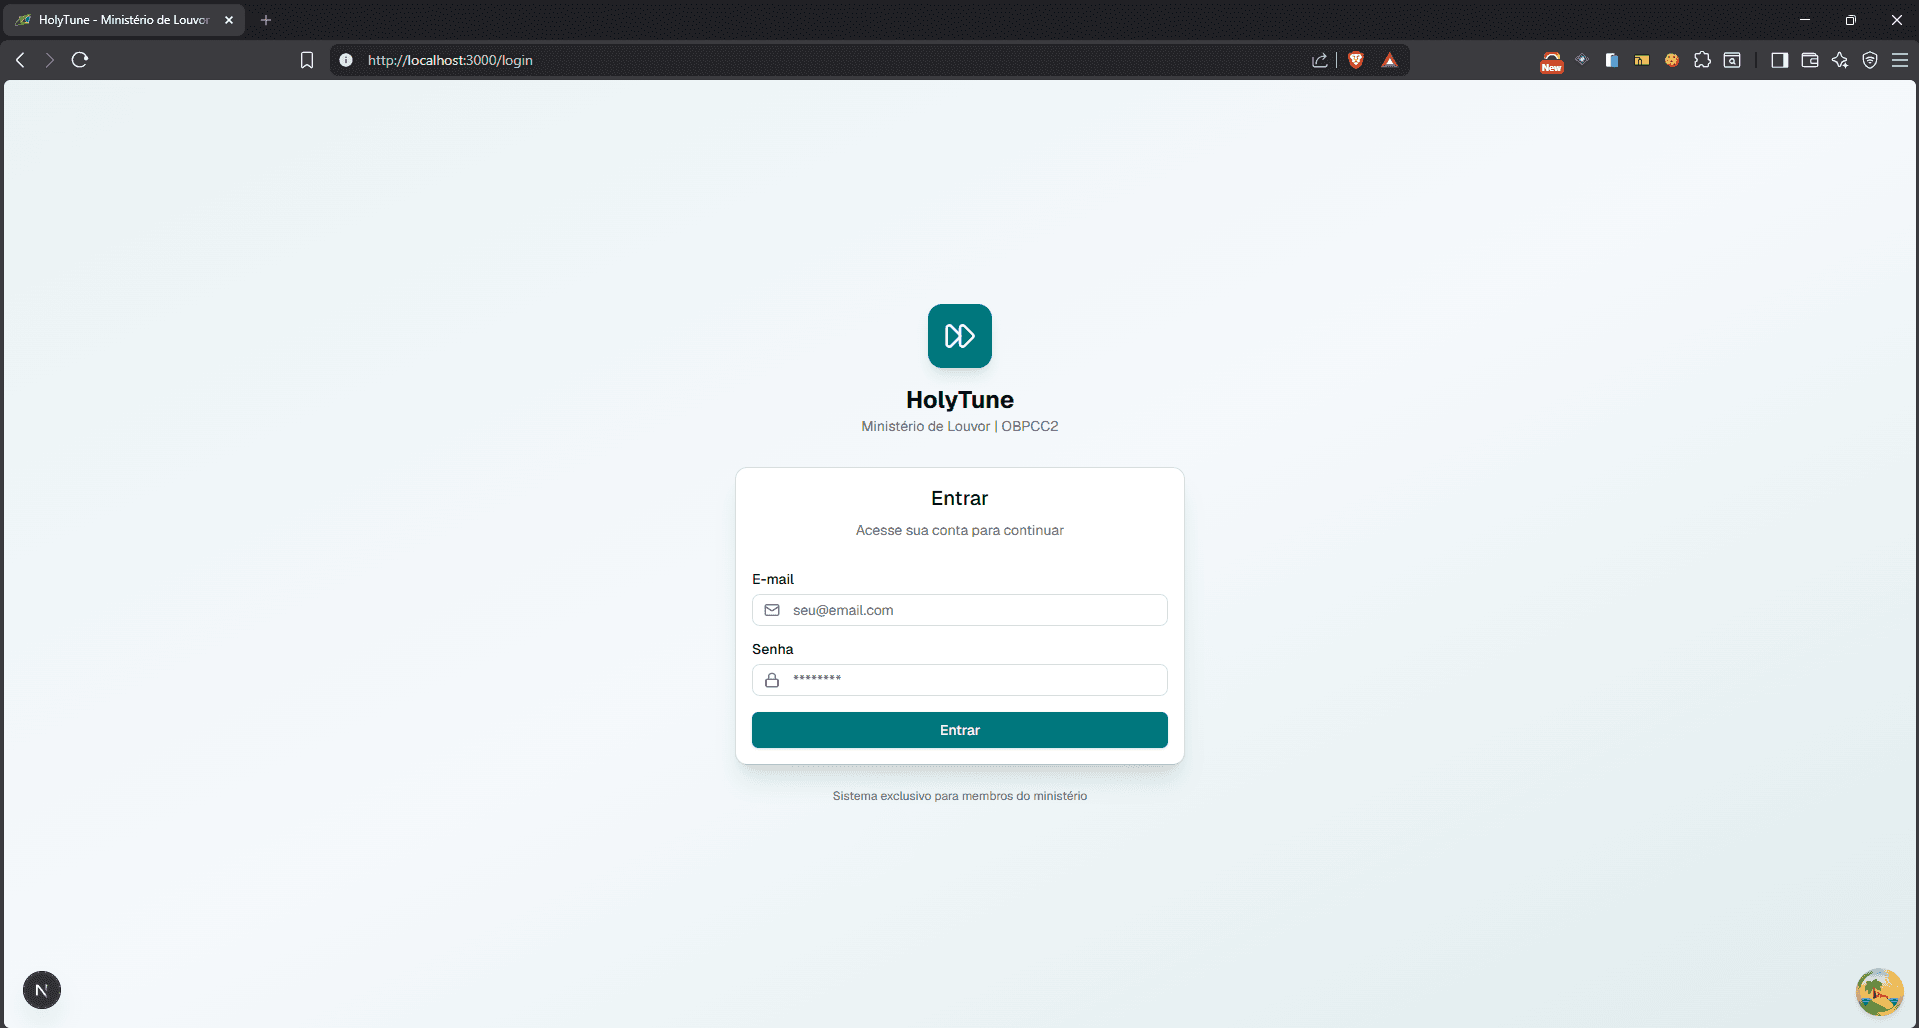Click 'Sistema exclusivo para membros do ministério' text

tap(960, 796)
